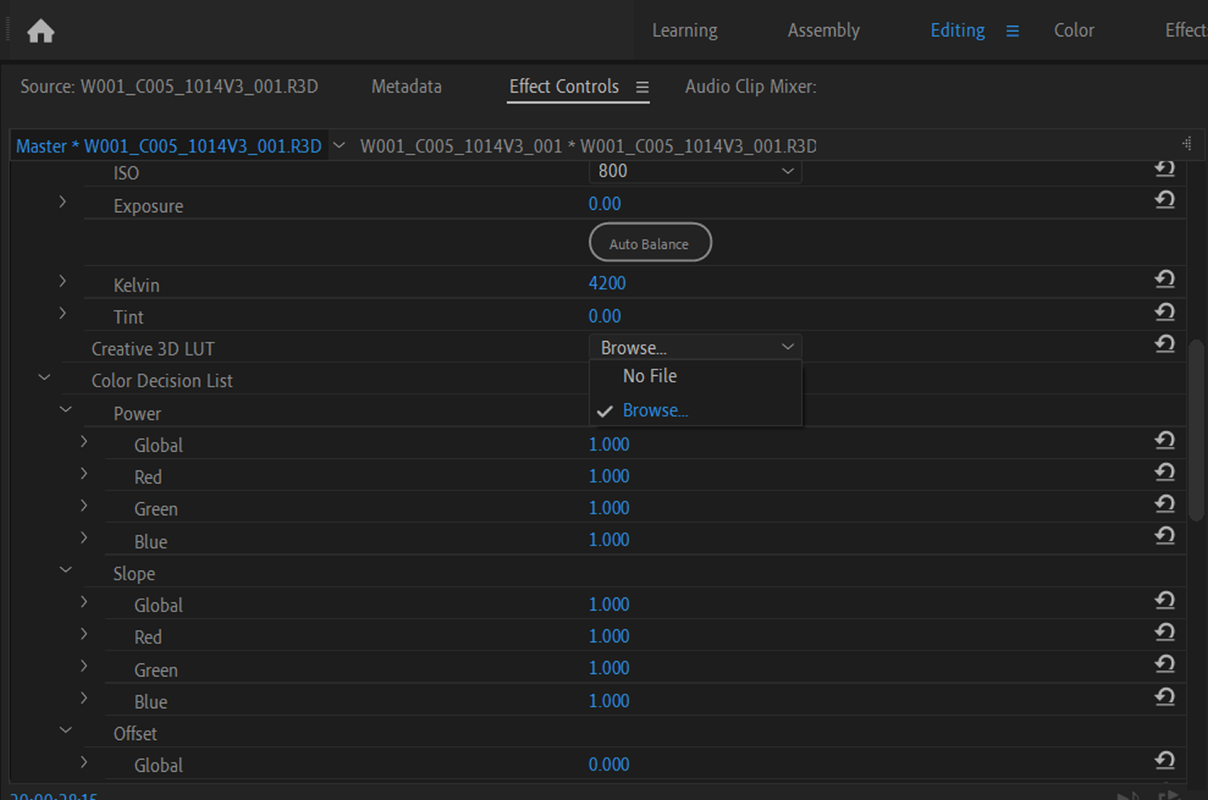The width and height of the screenshot is (1208, 800).
Task: Select the Master W001_C005_1014V3_001.R3D clip tab
Action: coord(169,146)
